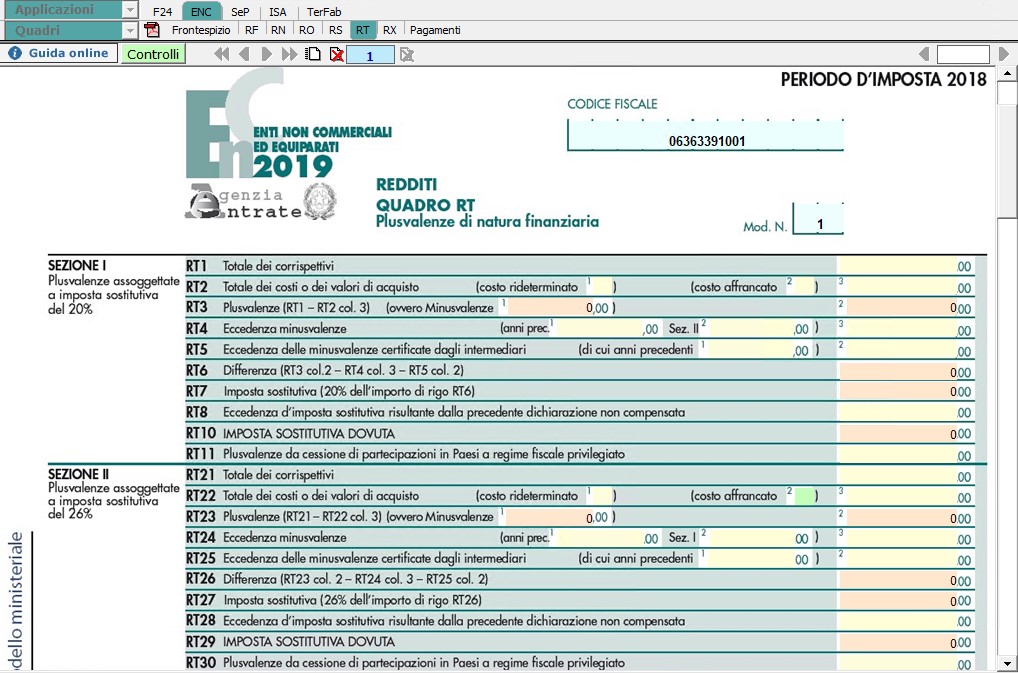
Task: Click the Mod. N. field
Action: (x=819, y=219)
